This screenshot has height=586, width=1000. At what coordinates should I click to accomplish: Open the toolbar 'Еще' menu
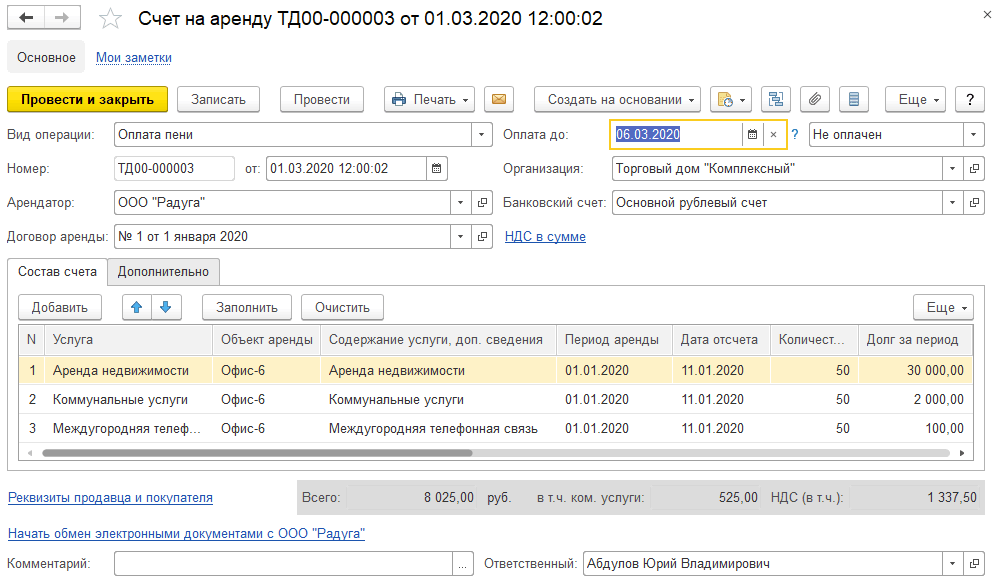tap(915, 99)
